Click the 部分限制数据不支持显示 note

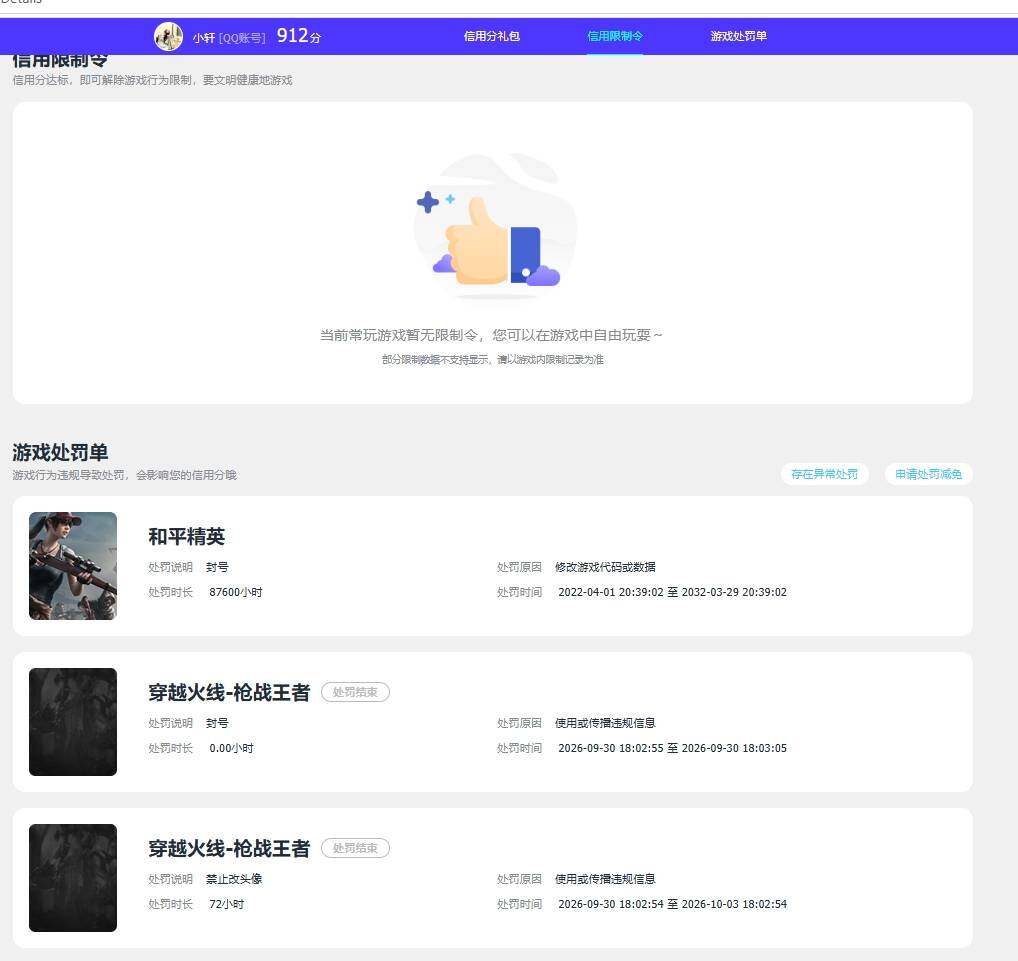pos(493,359)
